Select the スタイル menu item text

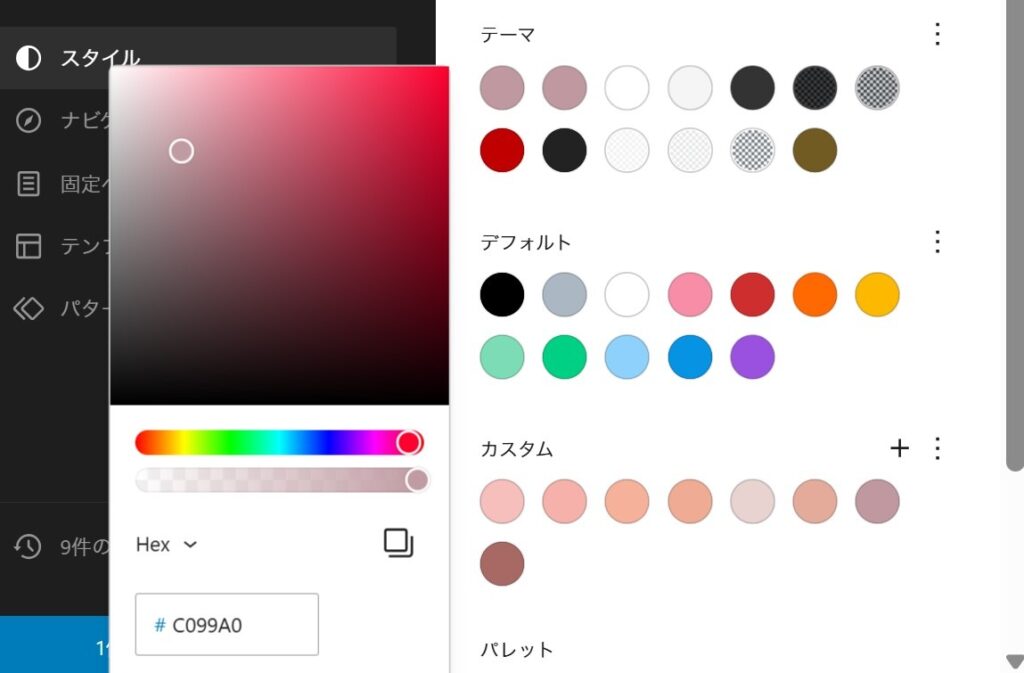(x=101, y=58)
